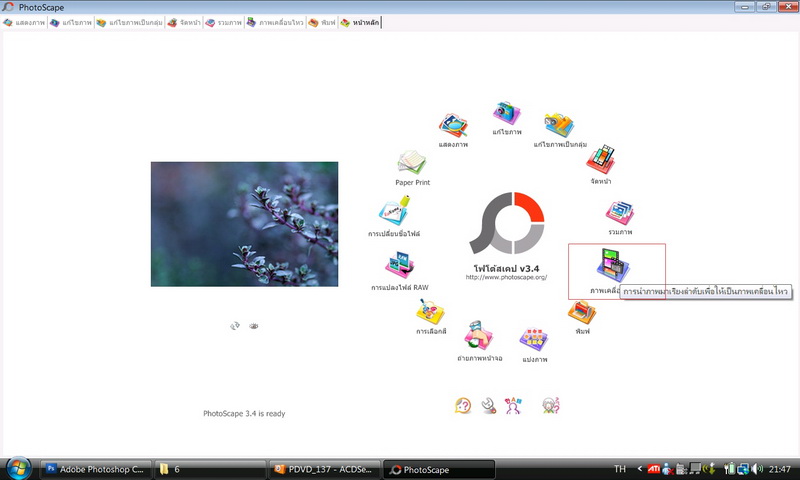The height and width of the screenshot is (480, 800).
Task: Switch to the แก้ไขภาพเป็นกลุ่ม tab
Action: 130,22
